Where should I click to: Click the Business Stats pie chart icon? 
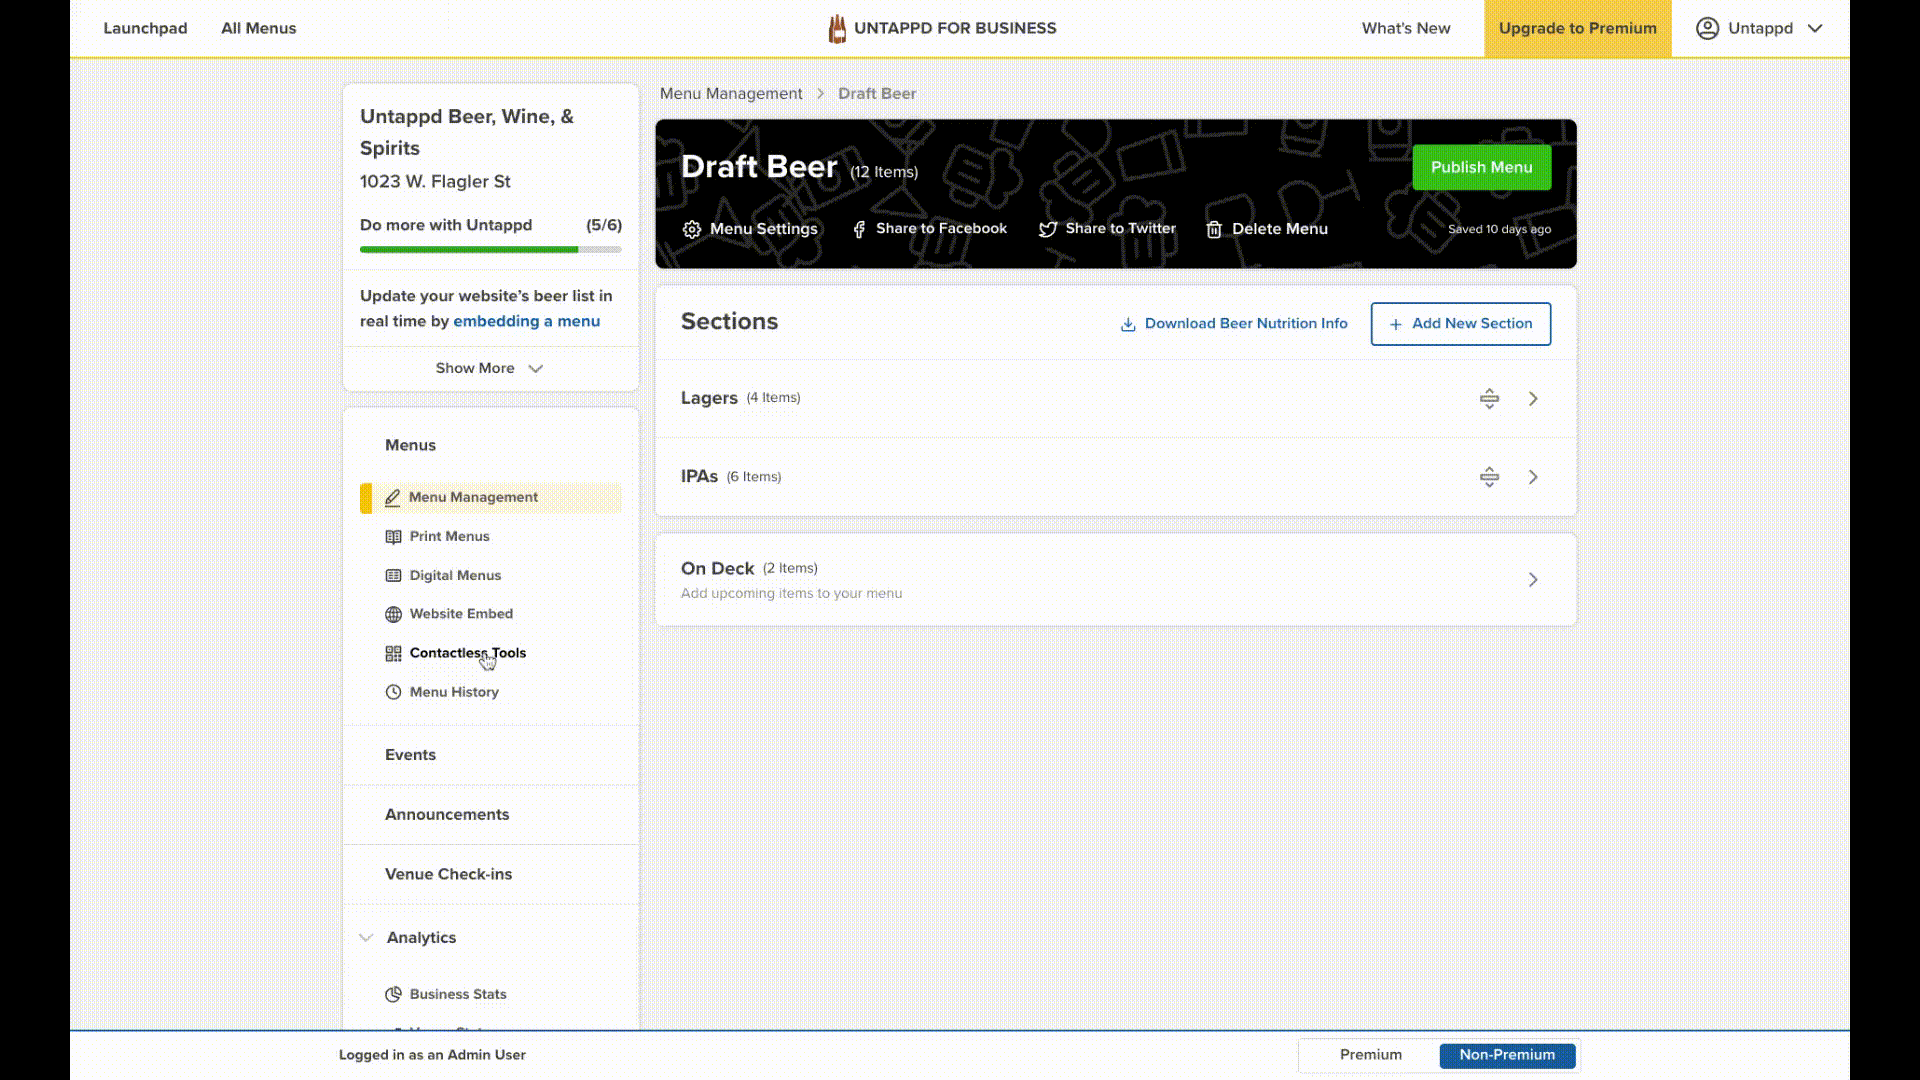393,994
